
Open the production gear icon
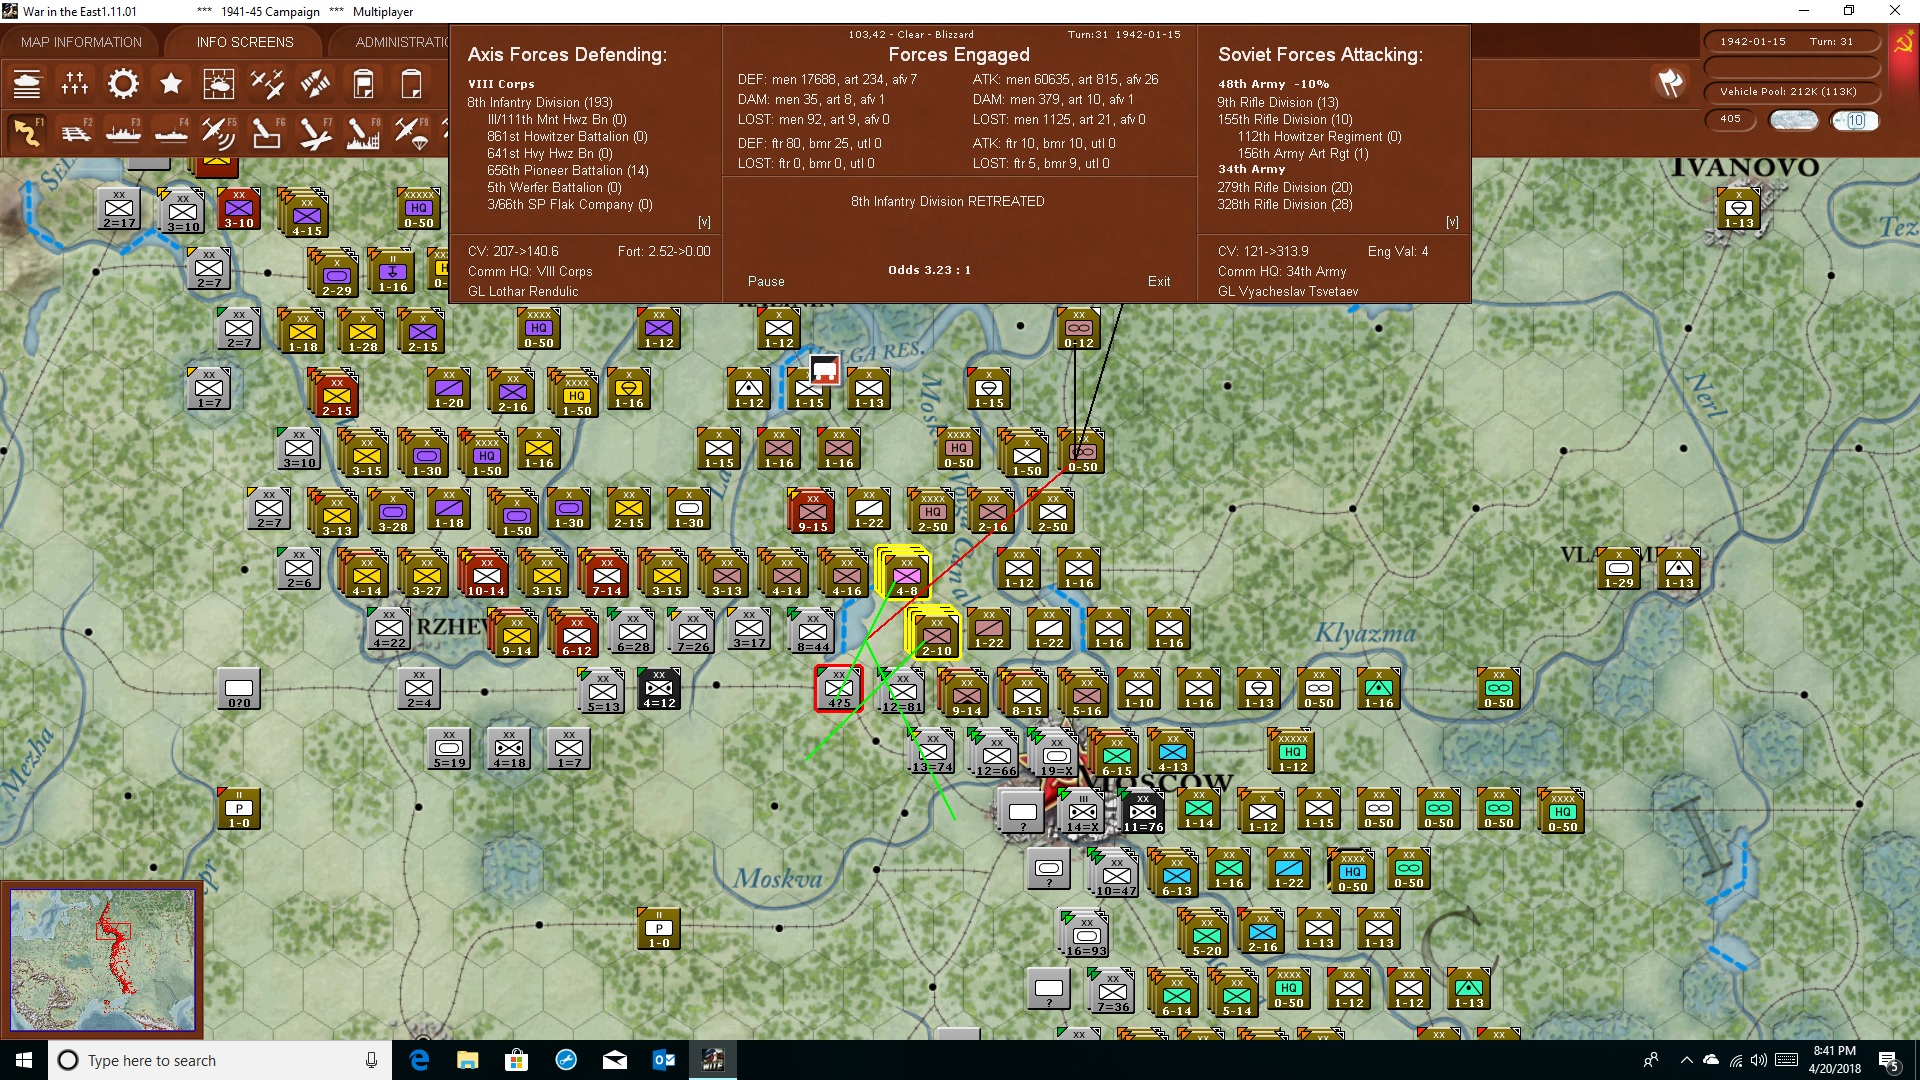(x=123, y=84)
